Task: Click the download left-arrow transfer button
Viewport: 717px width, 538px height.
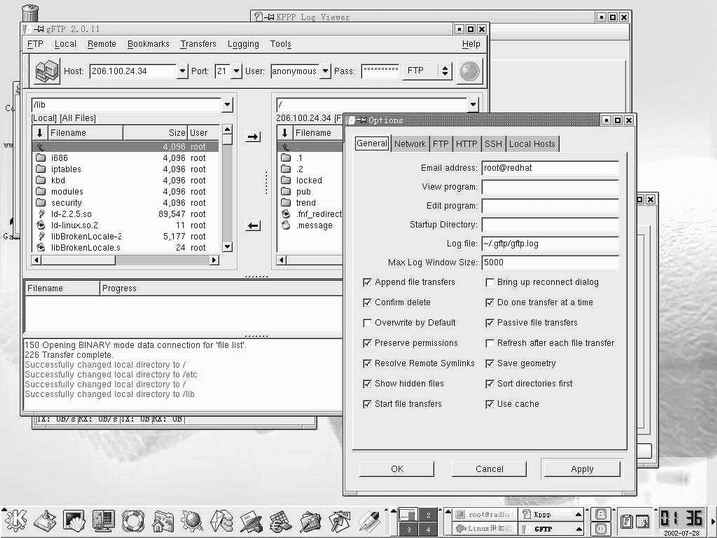Action: click(x=253, y=226)
